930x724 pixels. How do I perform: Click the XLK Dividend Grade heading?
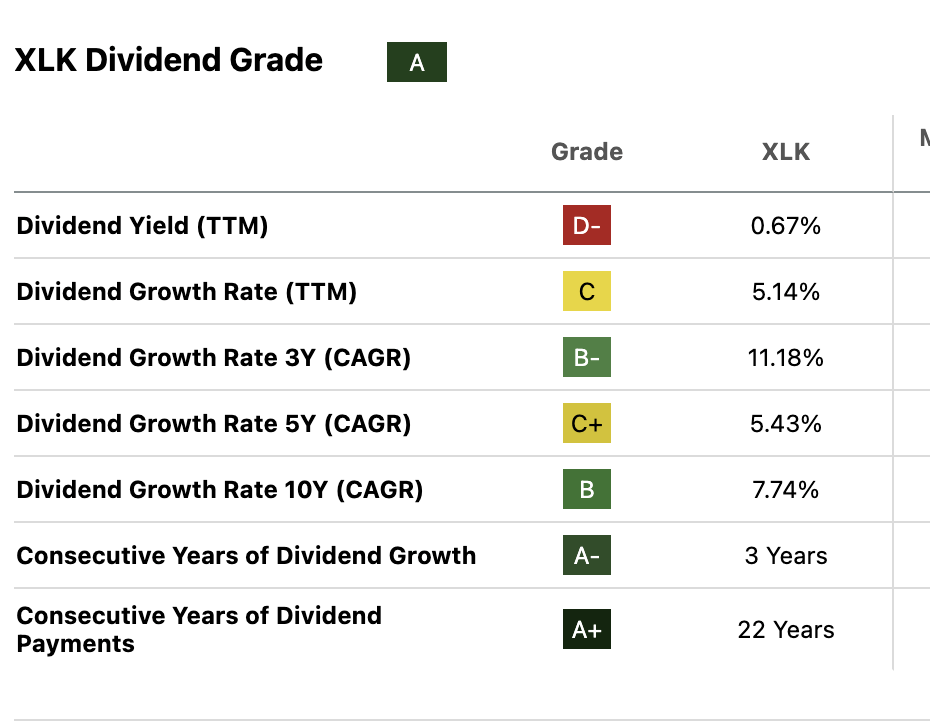pyautogui.click(x=169, y=61)
